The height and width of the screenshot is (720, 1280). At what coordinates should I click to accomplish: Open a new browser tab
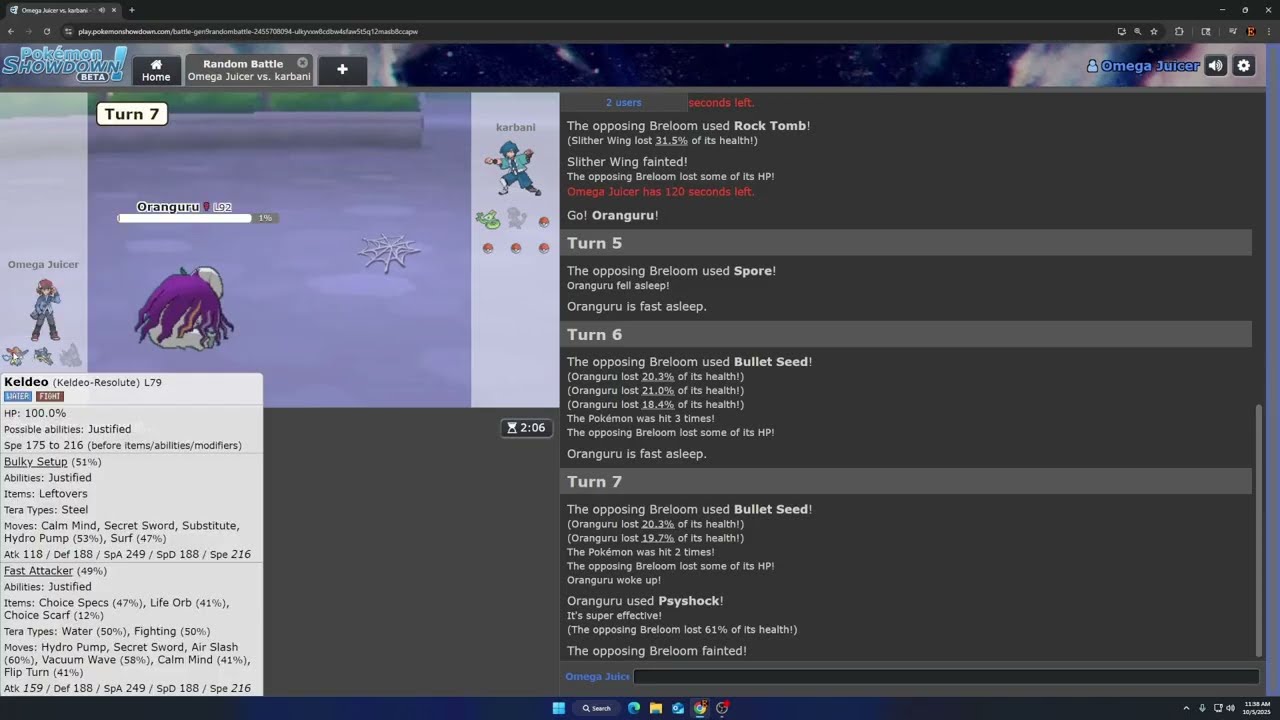pyautogui.click(x=131, y=10)
